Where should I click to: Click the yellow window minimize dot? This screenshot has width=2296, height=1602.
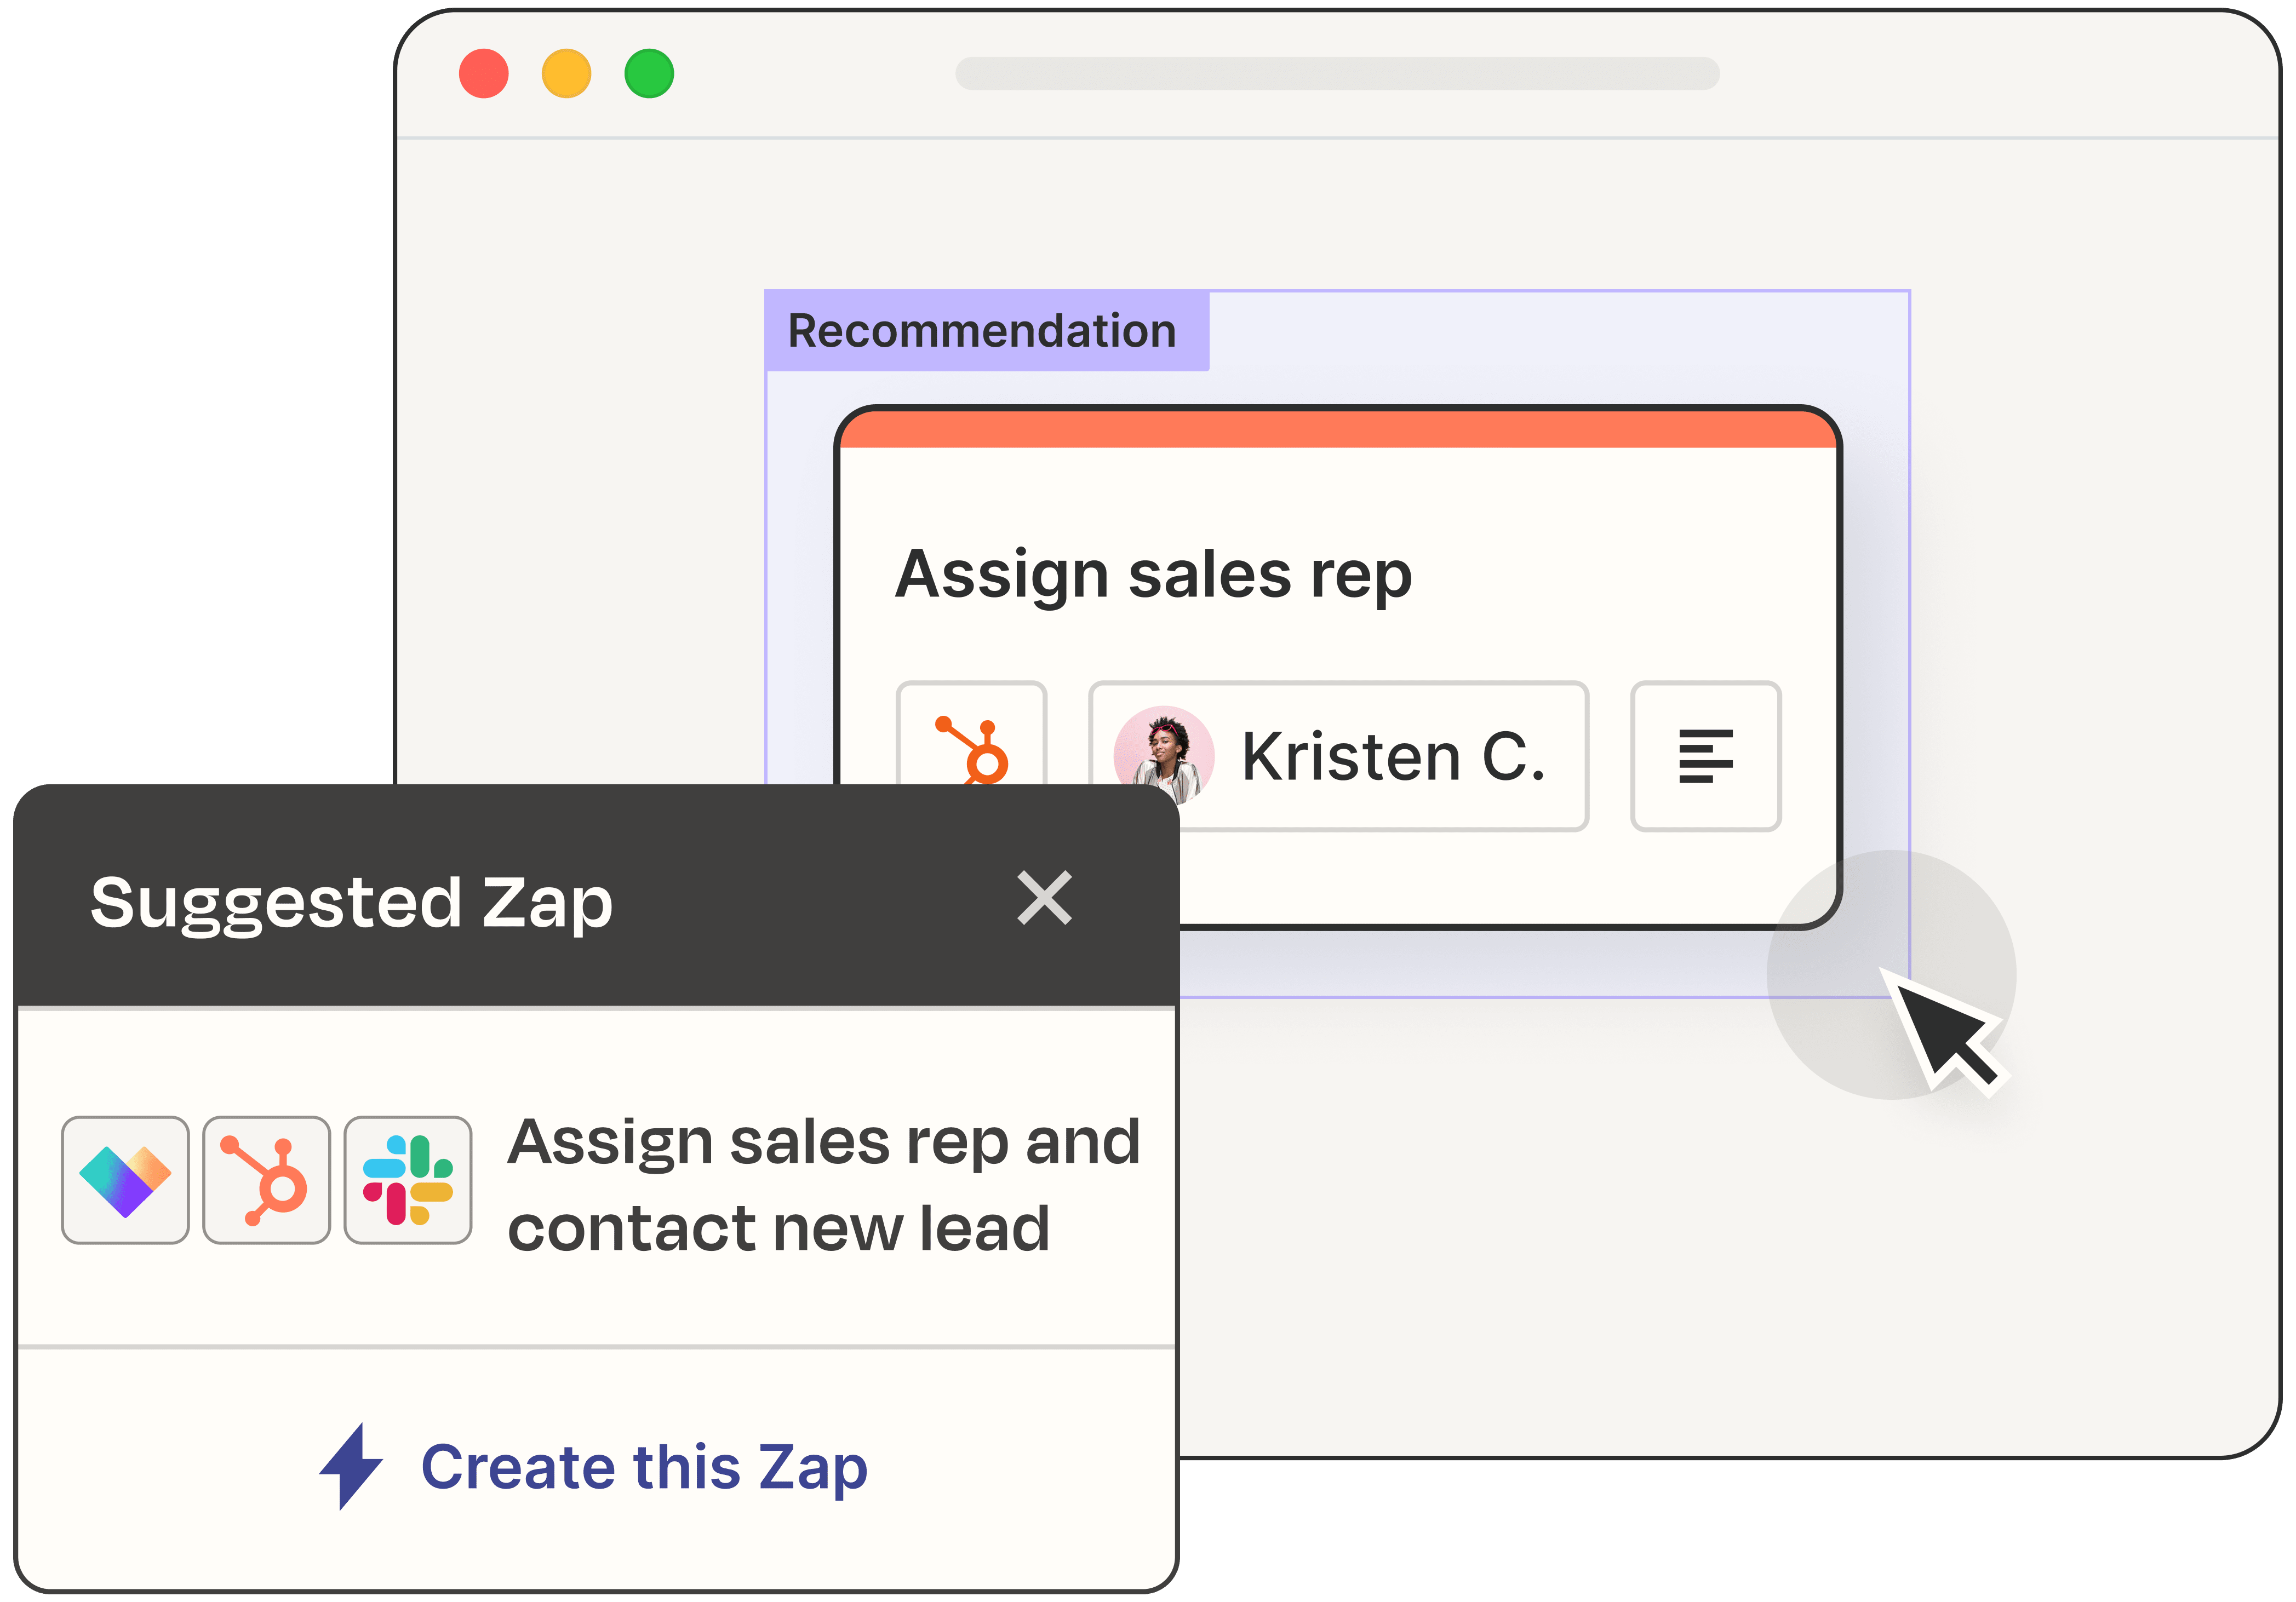pos(566,73)
